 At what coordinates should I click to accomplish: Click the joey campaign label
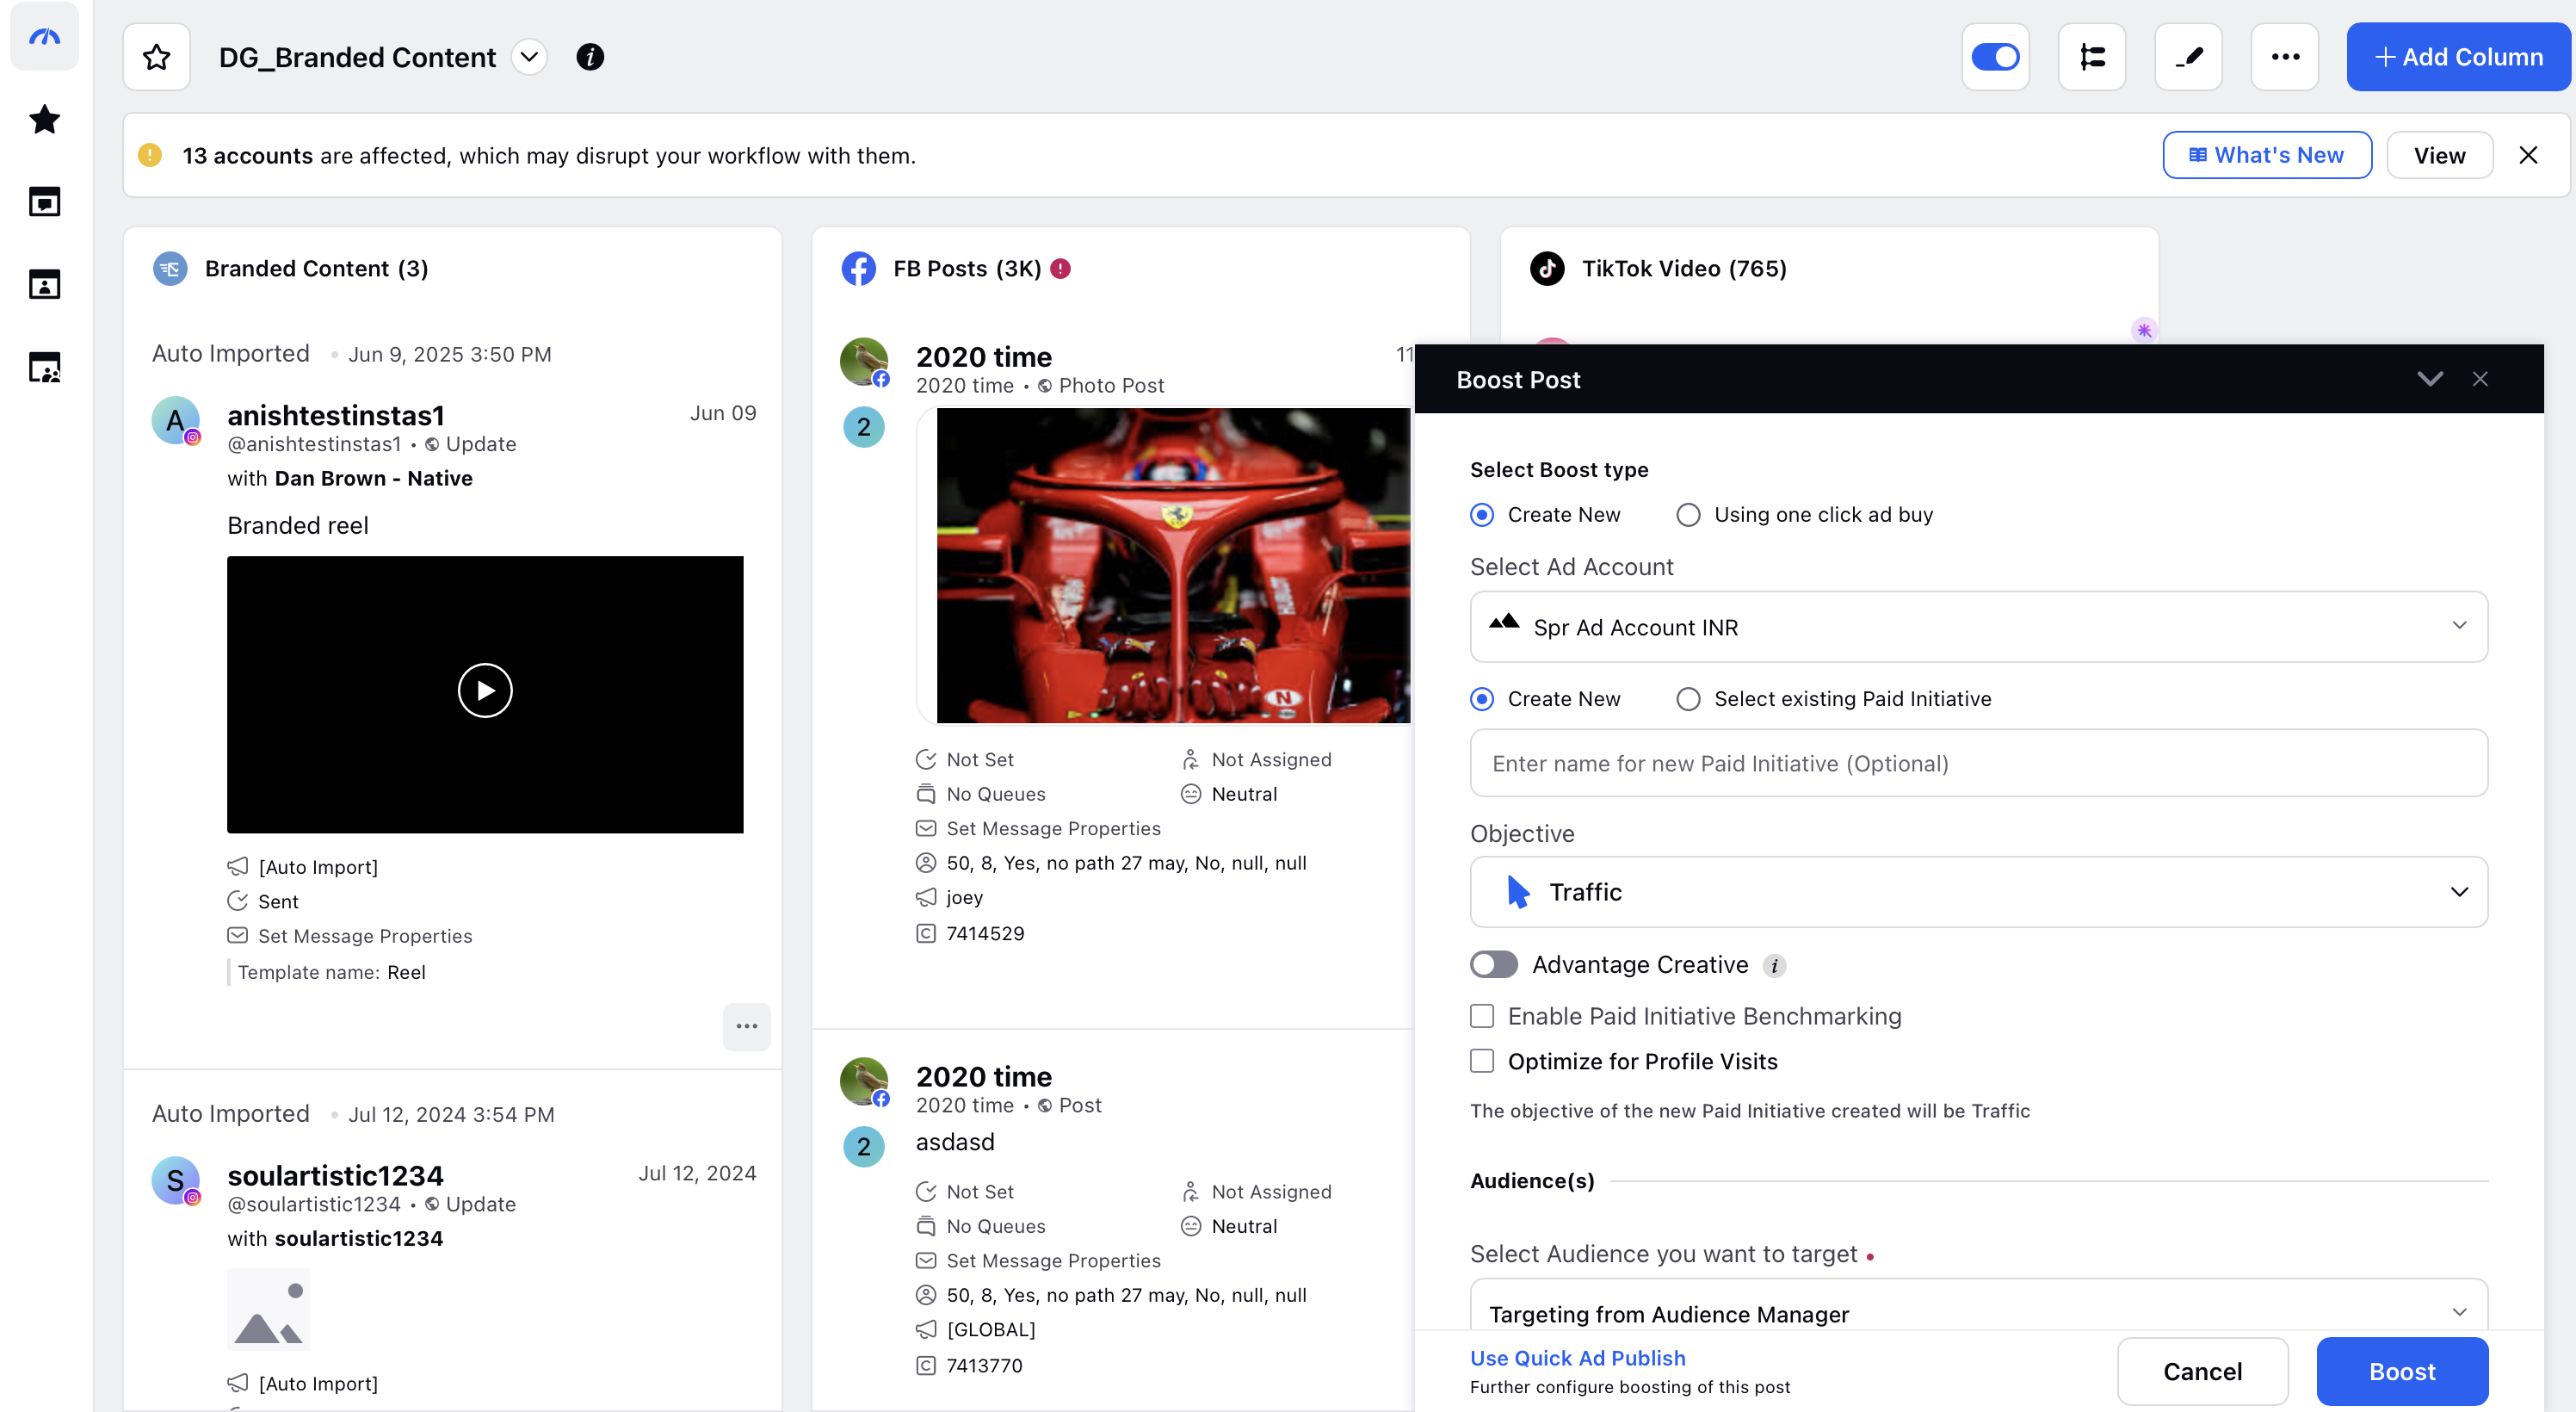click(965, 897)
